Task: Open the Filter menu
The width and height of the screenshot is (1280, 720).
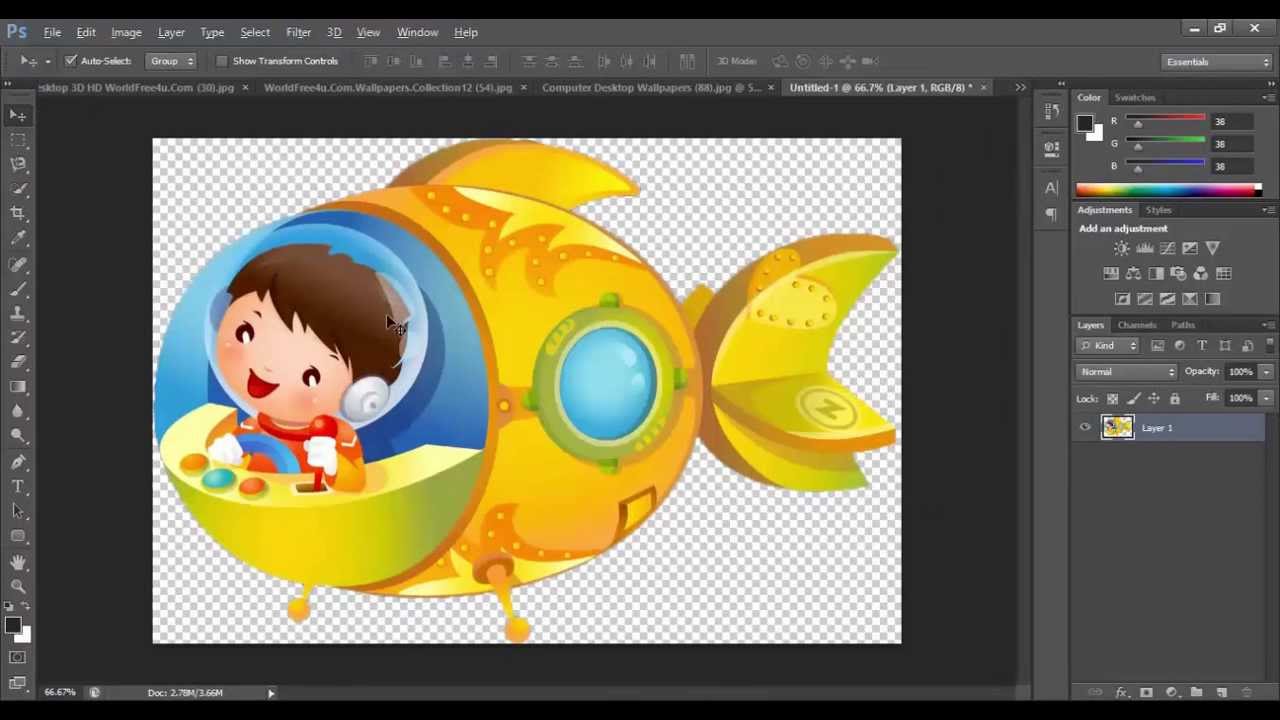Action: click(298, 32)
